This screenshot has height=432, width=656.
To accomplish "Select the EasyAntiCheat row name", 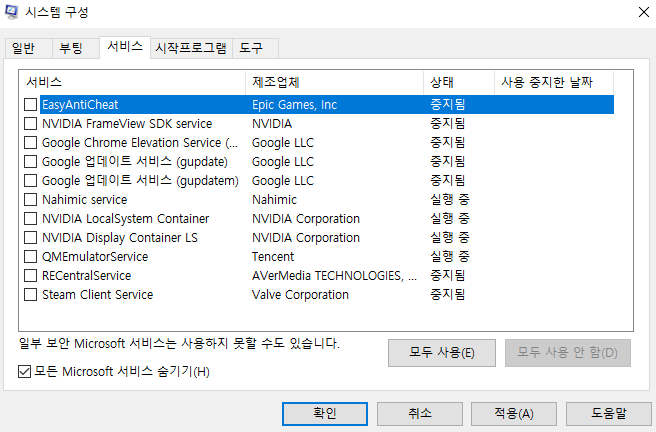I will click(80, 105).
